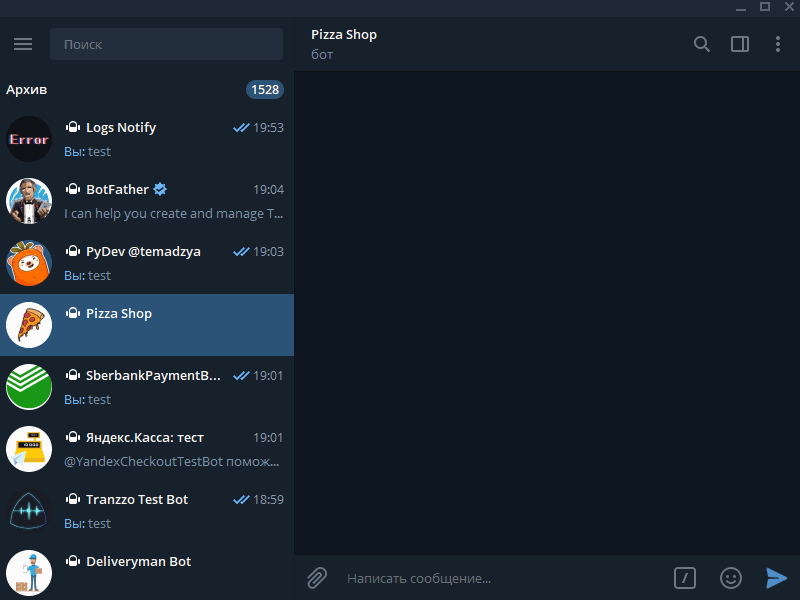Toggle the right side info panel
The width and height of the screenshot is (800, 600).
(x=740, y=44)
